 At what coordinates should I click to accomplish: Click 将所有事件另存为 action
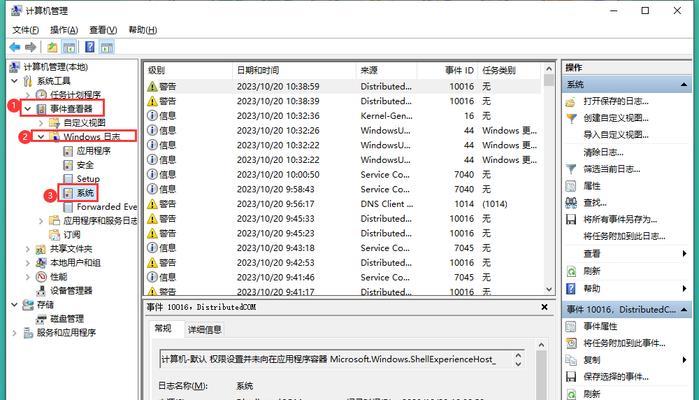pos(620,219)
